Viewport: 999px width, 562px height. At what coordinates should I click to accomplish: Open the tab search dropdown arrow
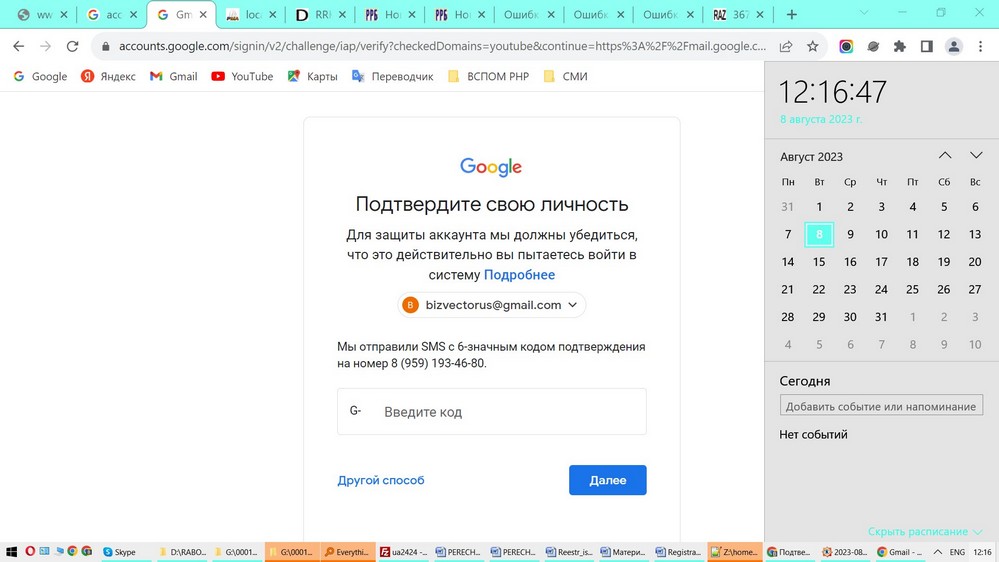click(x=863, y=13)
